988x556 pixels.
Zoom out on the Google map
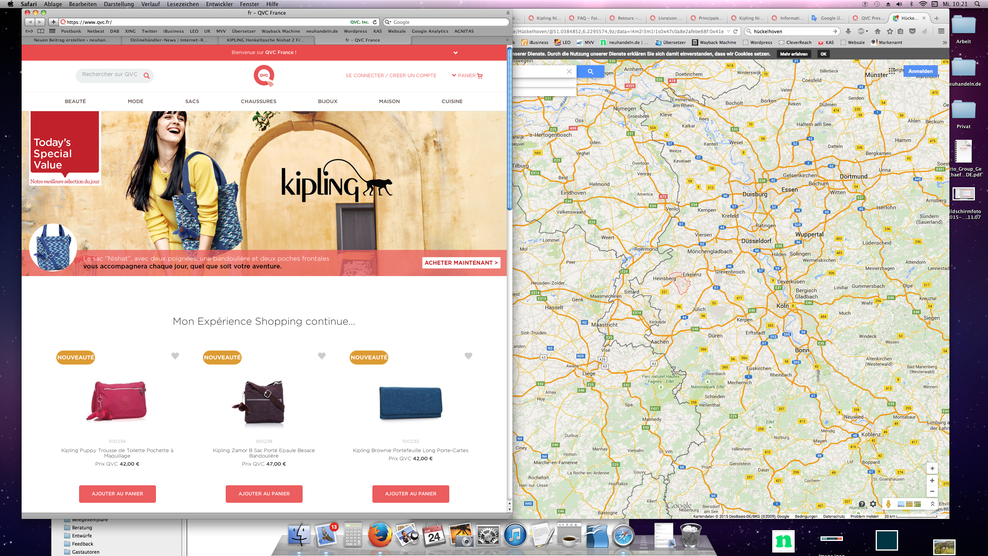point(932,492)
